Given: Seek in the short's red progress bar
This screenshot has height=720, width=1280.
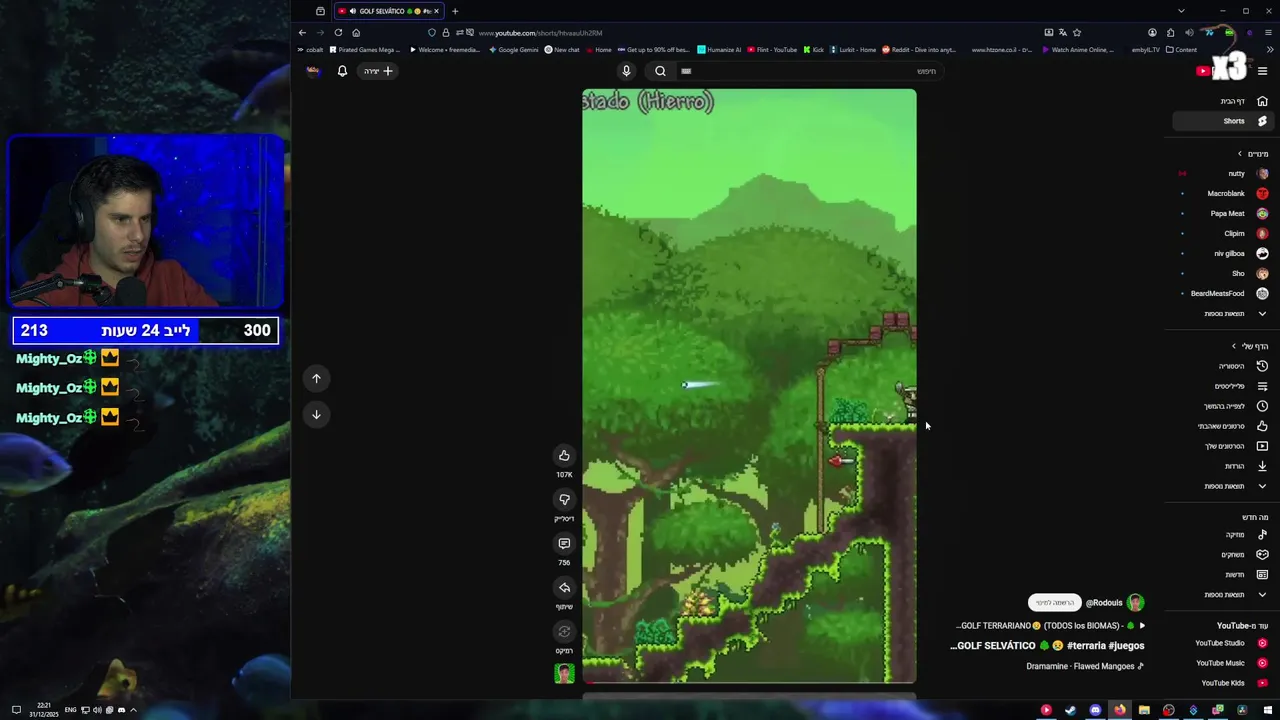Looking at the screenshot, I should click(x=749, y=684).
